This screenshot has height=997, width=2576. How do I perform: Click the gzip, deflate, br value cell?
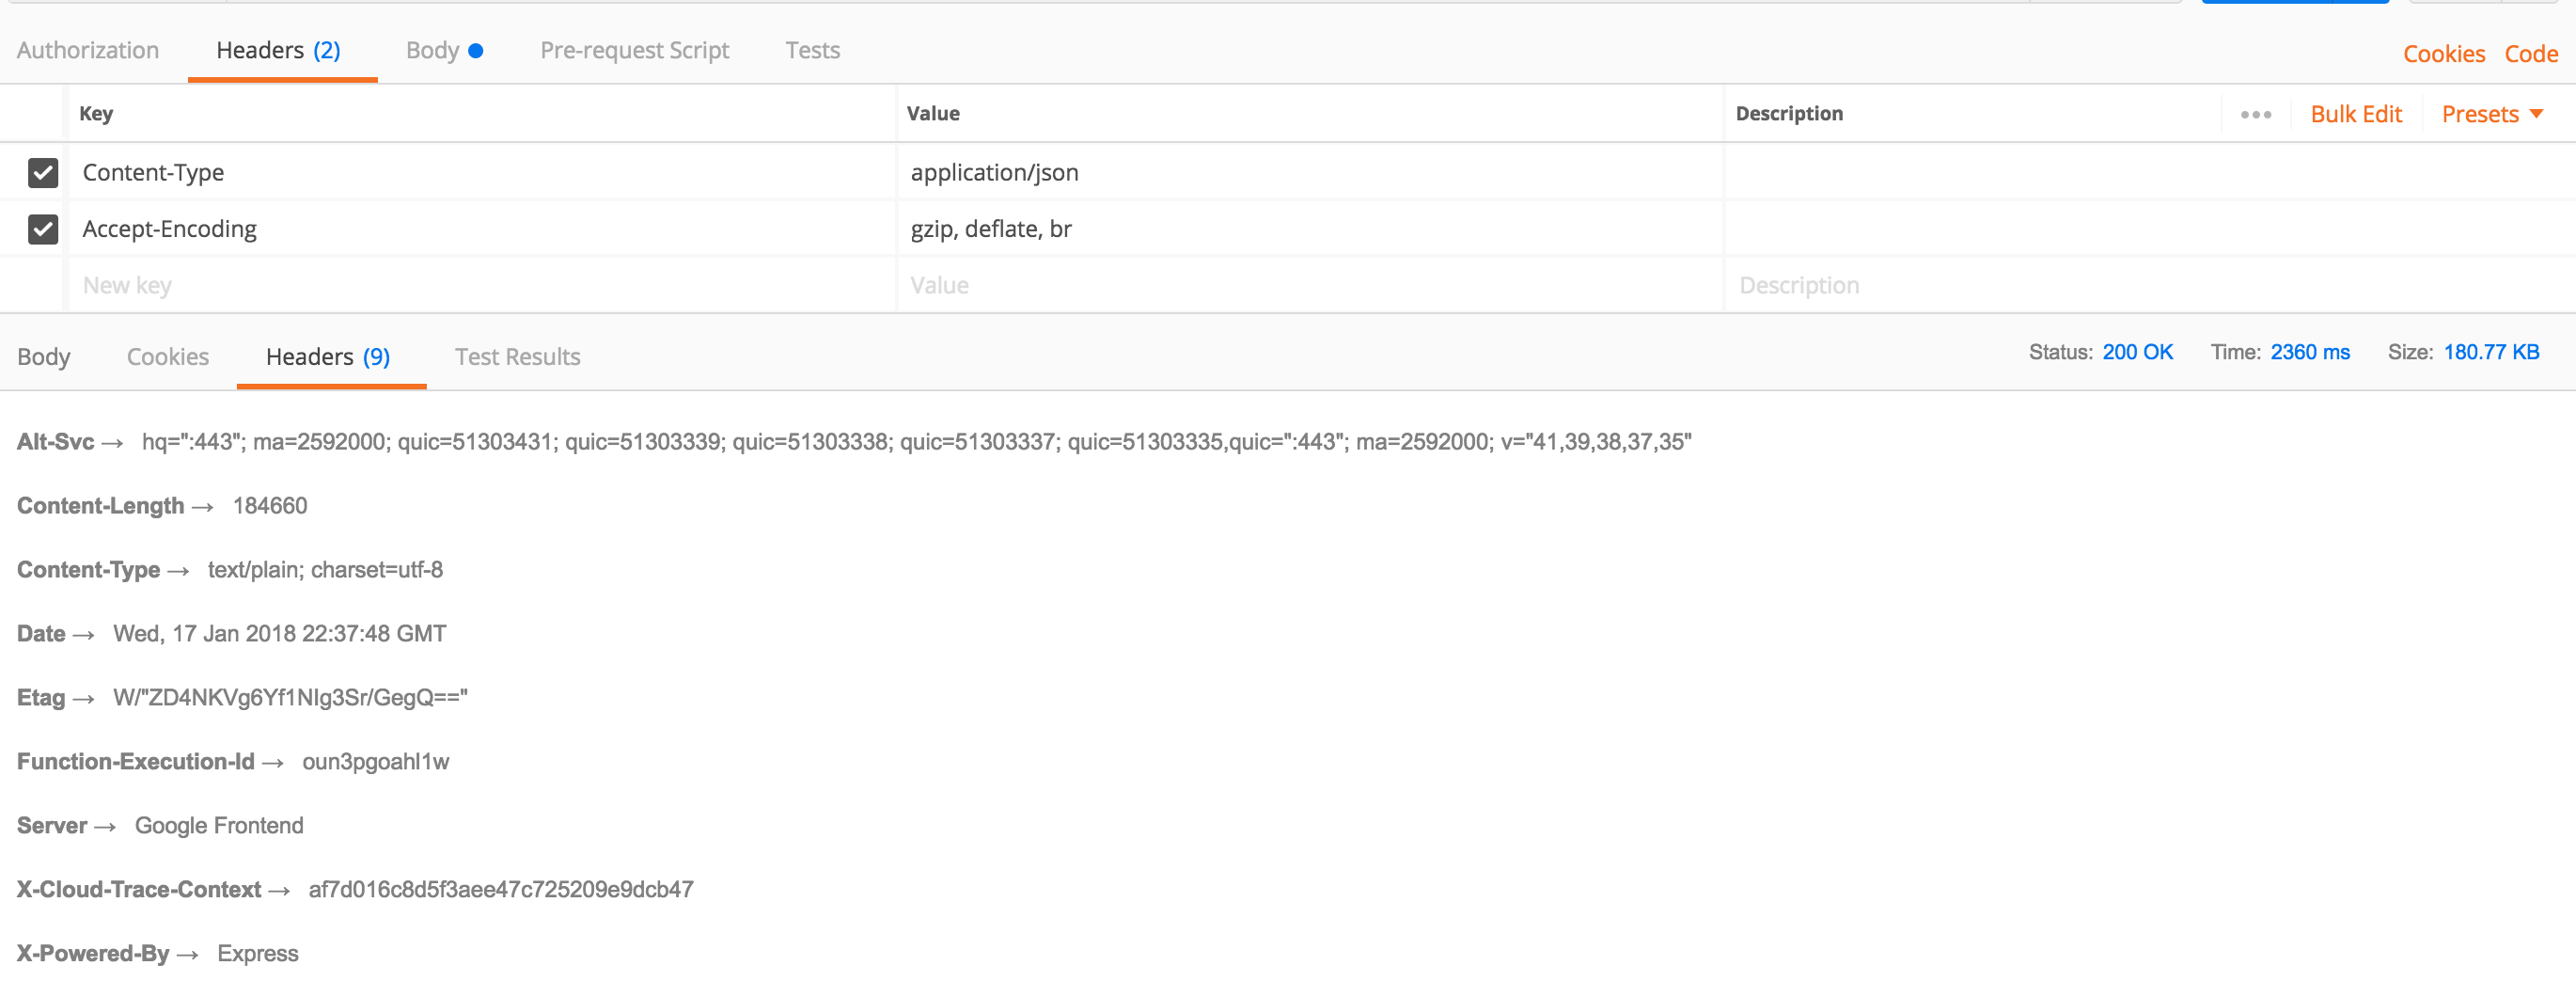(1310, 229)
